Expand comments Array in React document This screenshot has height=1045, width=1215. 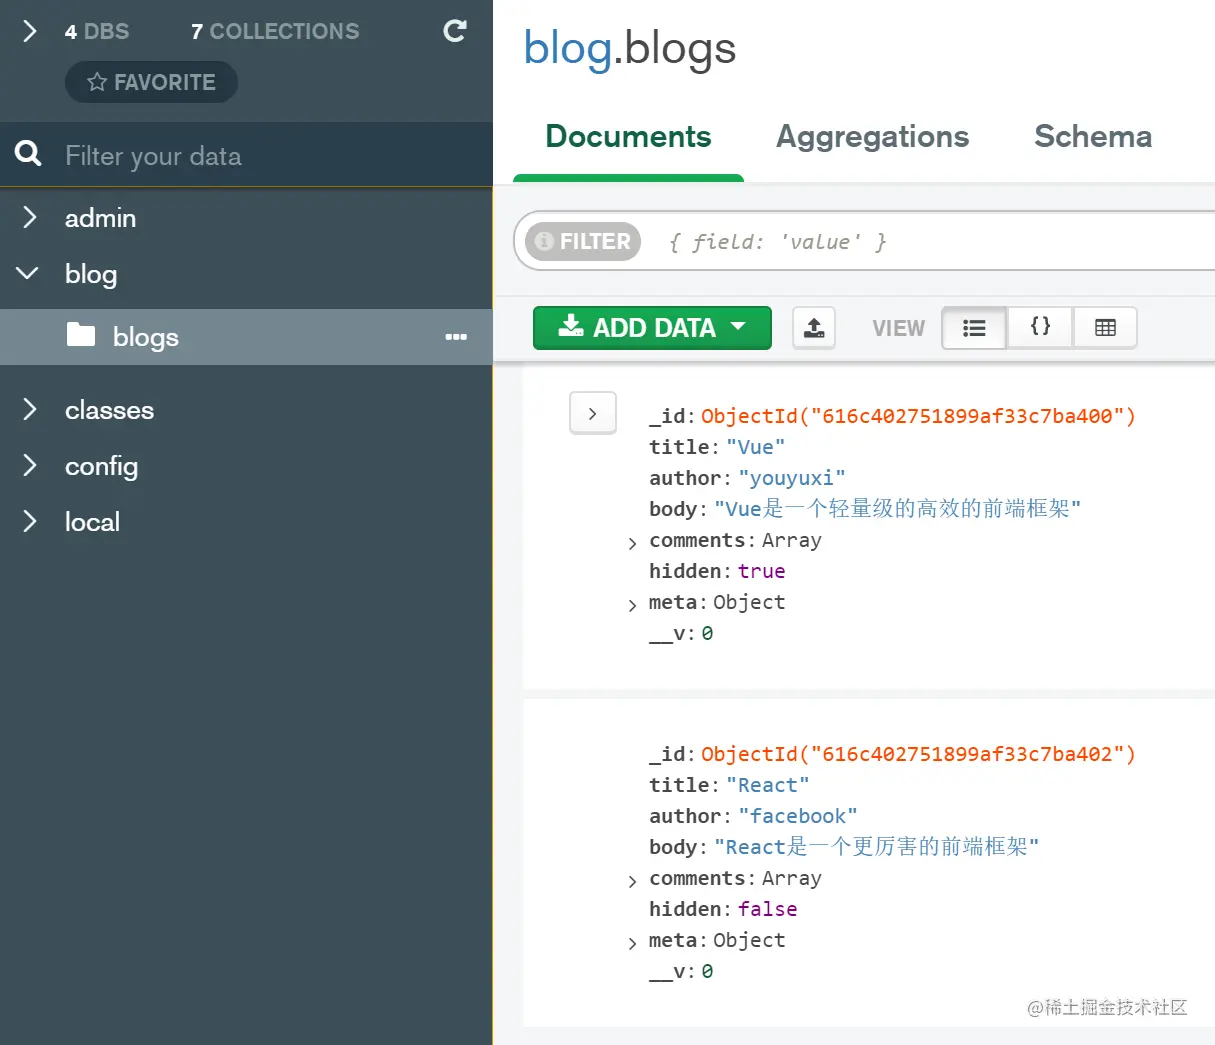[x=632, y=881]
